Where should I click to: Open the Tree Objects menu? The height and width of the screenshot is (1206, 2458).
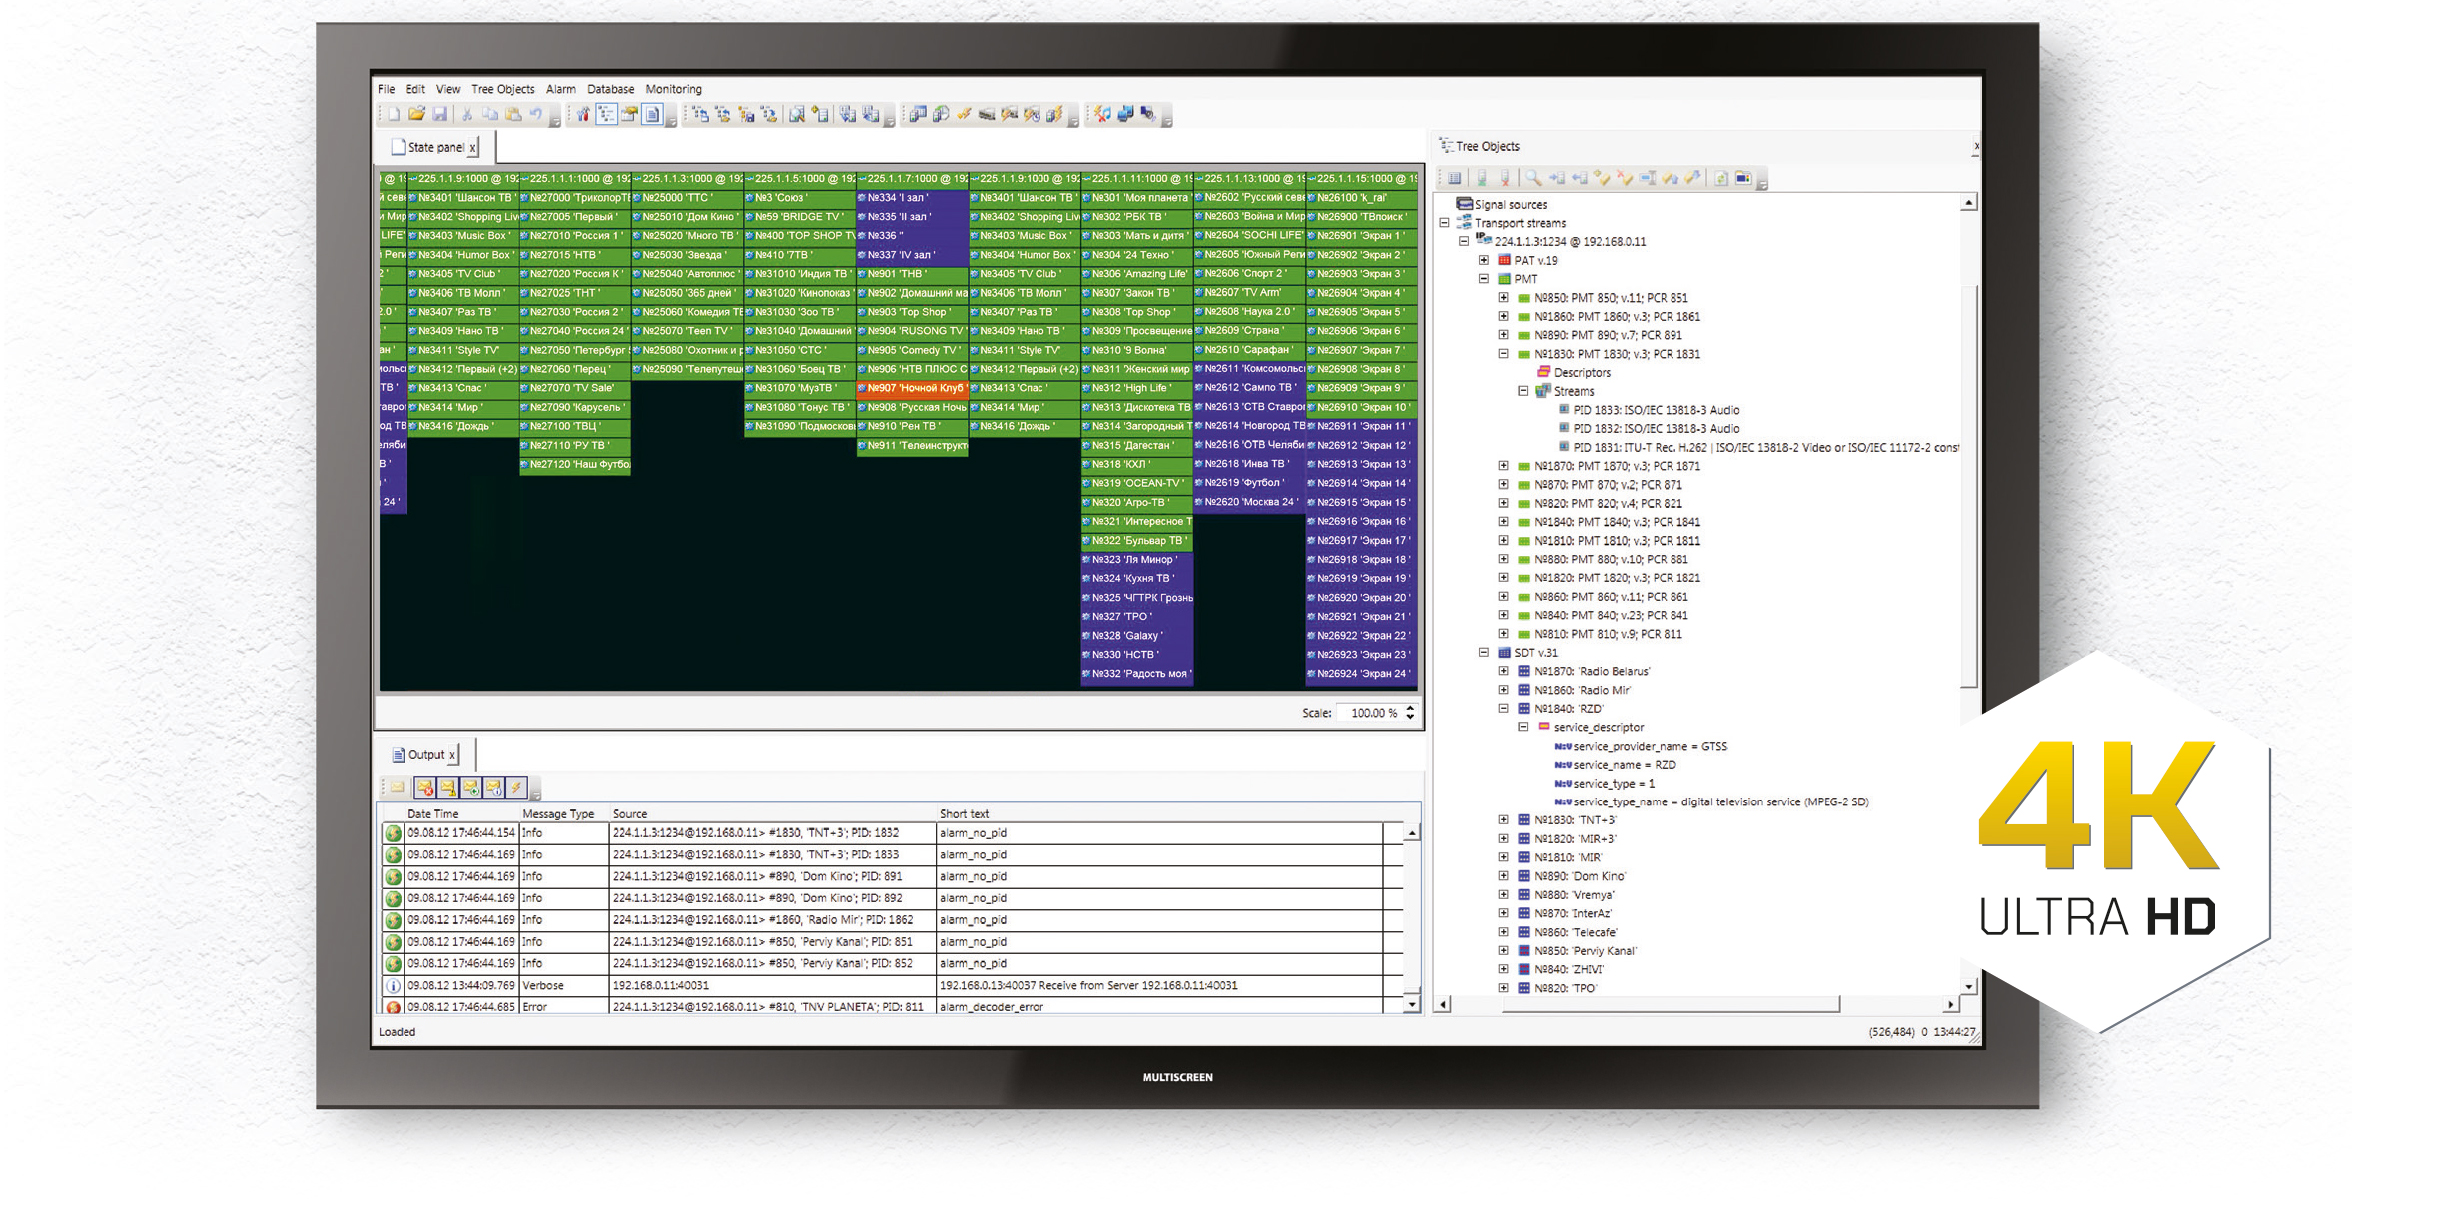click(x=503, y=89)
